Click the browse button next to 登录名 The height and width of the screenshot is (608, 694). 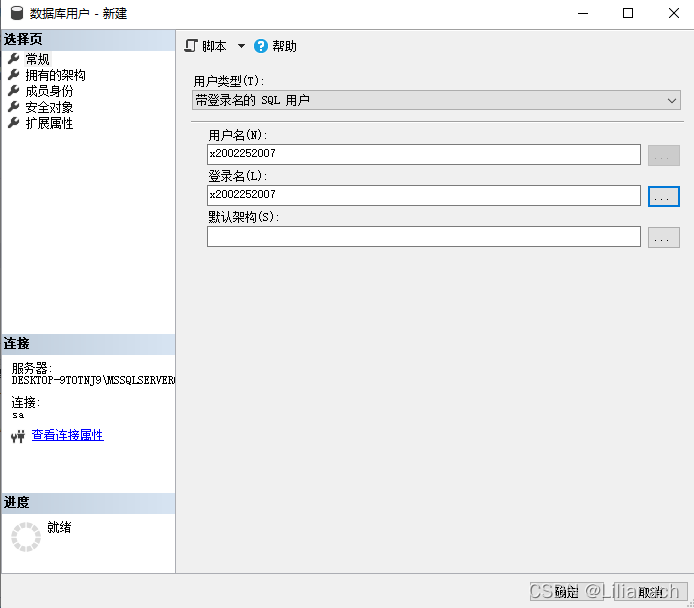tap(664, 196)
